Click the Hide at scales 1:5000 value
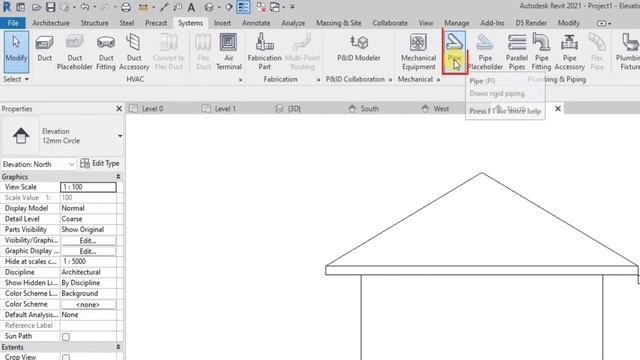The width and height of the screenshot is (640, 360). (88, 262)
